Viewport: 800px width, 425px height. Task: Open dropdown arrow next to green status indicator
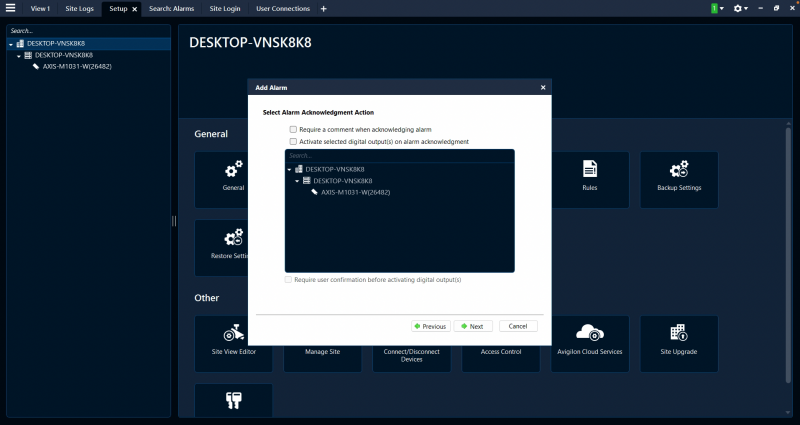coord(721,9)
